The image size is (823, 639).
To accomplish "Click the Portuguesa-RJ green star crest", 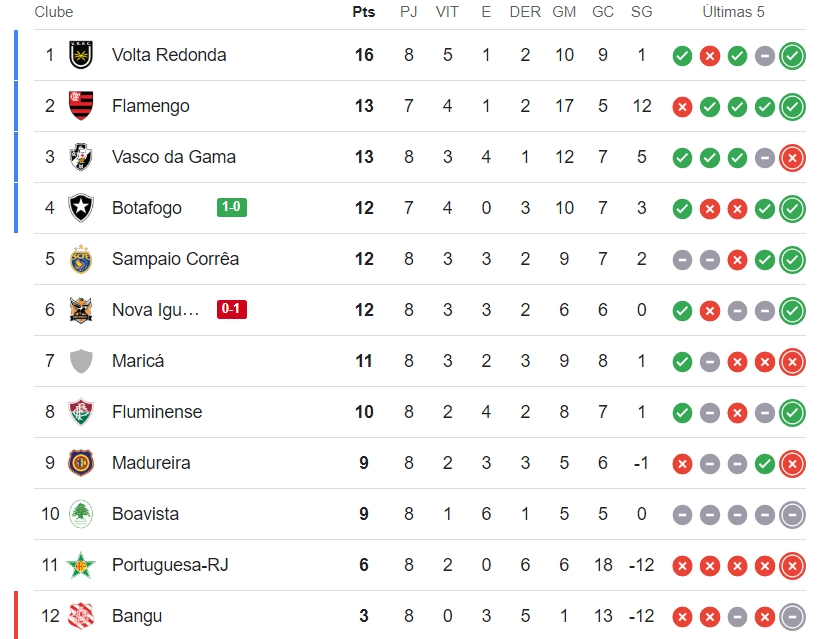I will [81, 565].
